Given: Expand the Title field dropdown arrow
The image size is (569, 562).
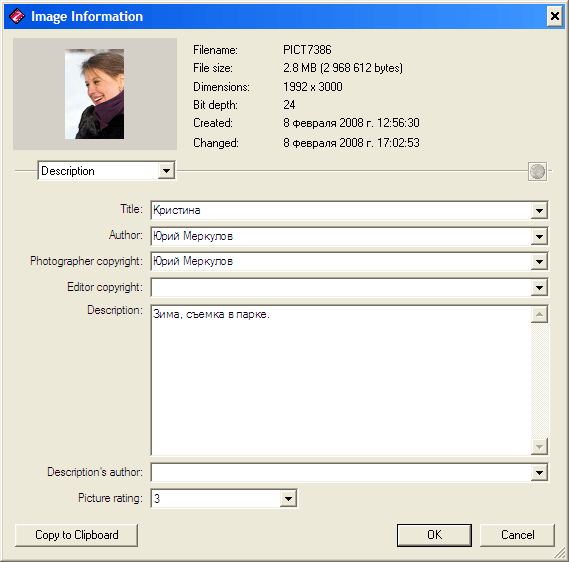Looking at the screenshot, I should [x=539, y=210].
